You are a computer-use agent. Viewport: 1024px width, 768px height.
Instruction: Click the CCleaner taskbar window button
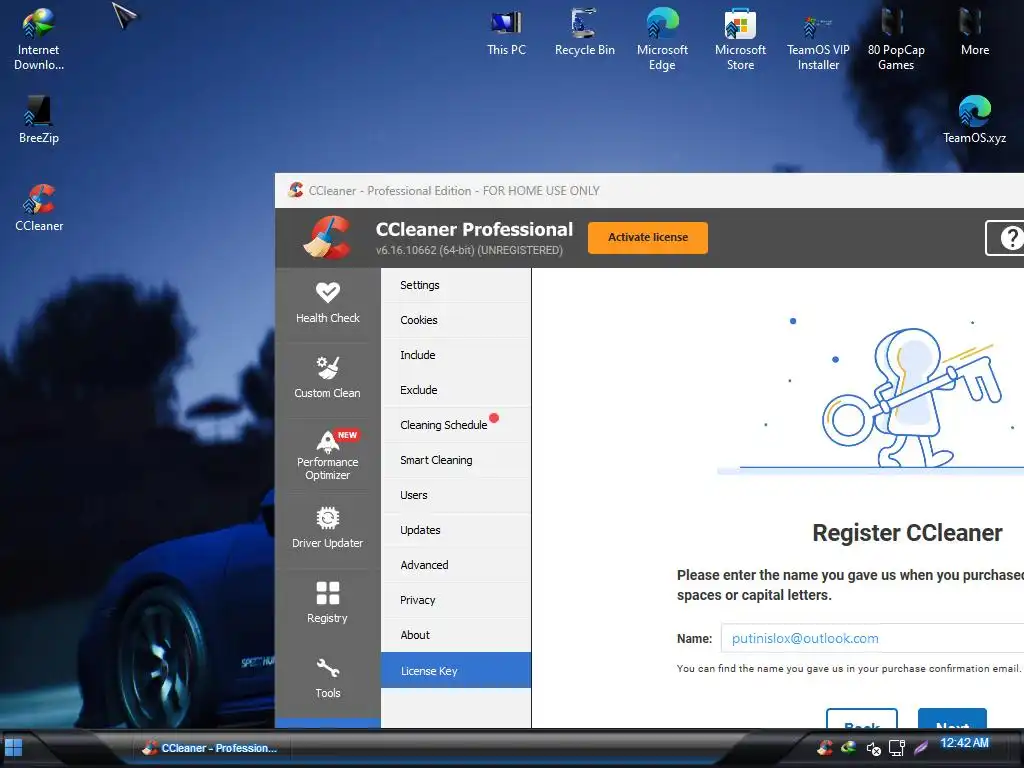(212, 748)
